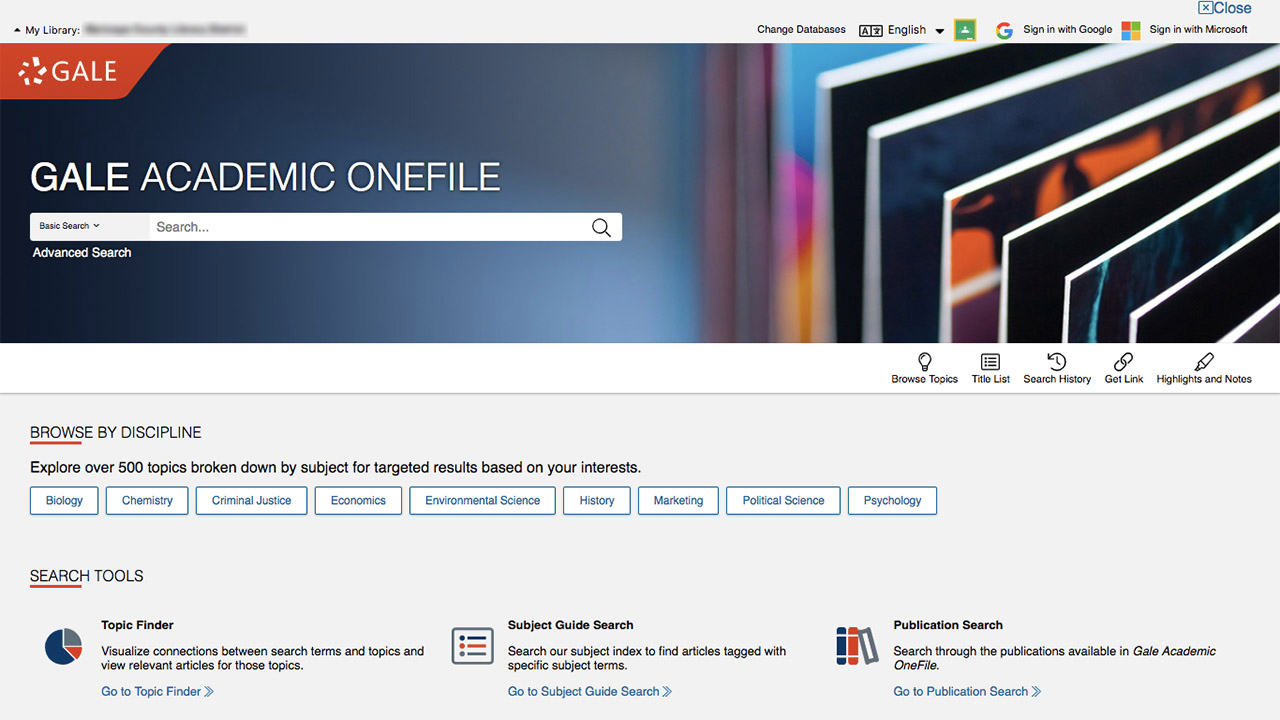Select the Criminal Justice discipline button
Image resolution: width=1280 pixels, height=720 pixels.
point(252,501)
